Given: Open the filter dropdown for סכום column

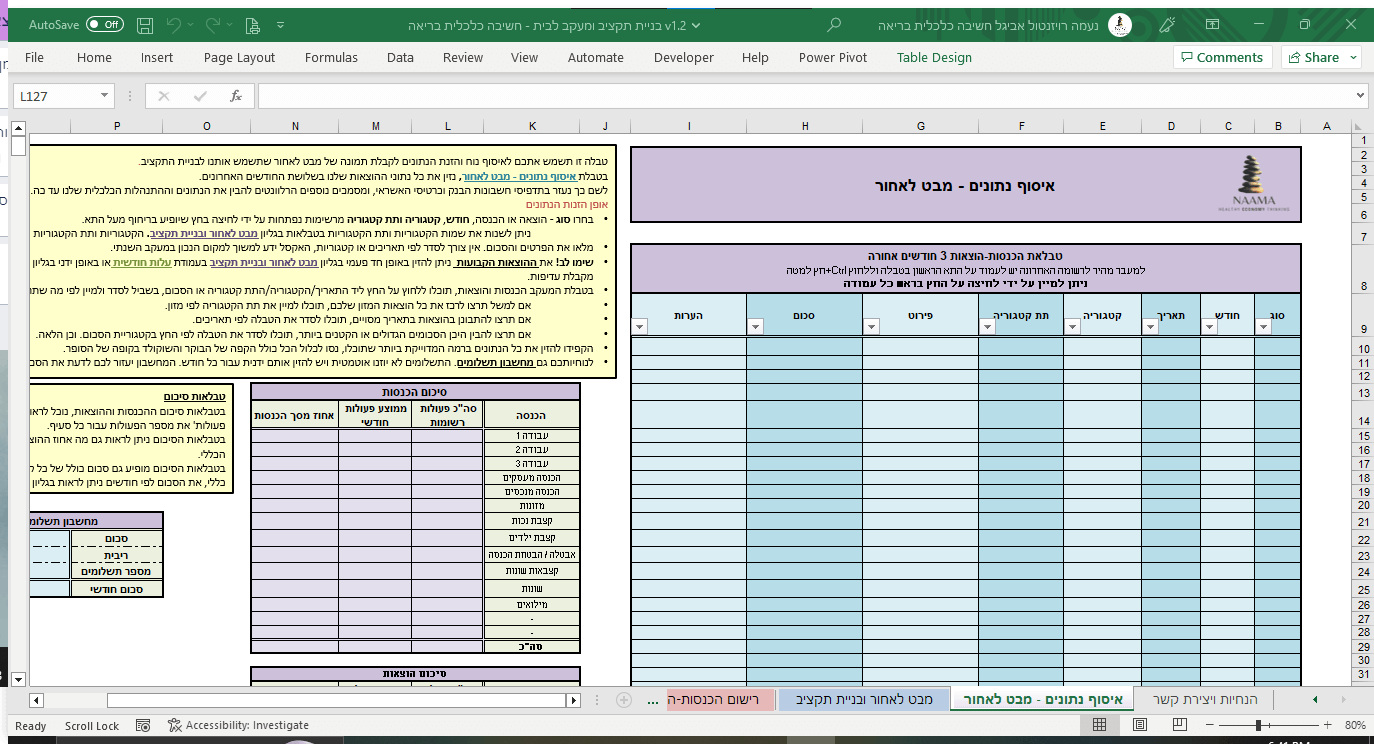Looking at the screenshot, I should pos(755,325).
